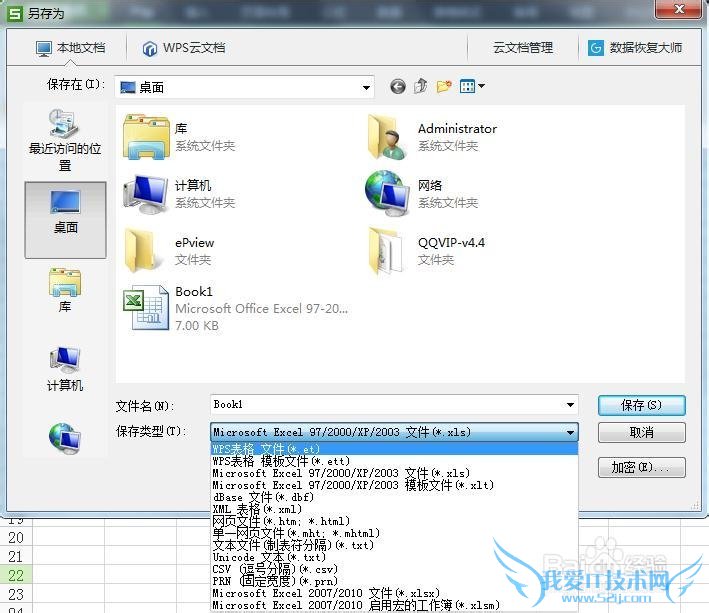This screenshot has height=613, width=709.
Task: Select row 20 header in spreadsheet
Action: tap(16, 538)
